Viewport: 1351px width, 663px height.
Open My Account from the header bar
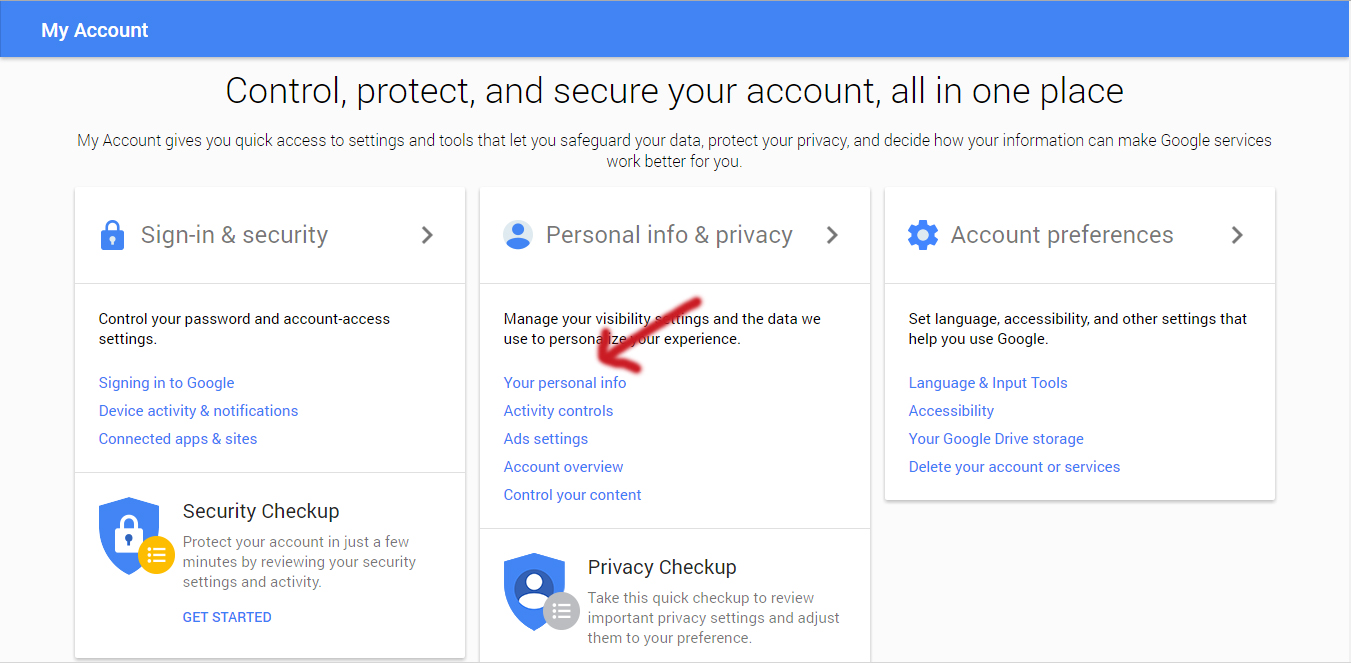coord(94,29)
